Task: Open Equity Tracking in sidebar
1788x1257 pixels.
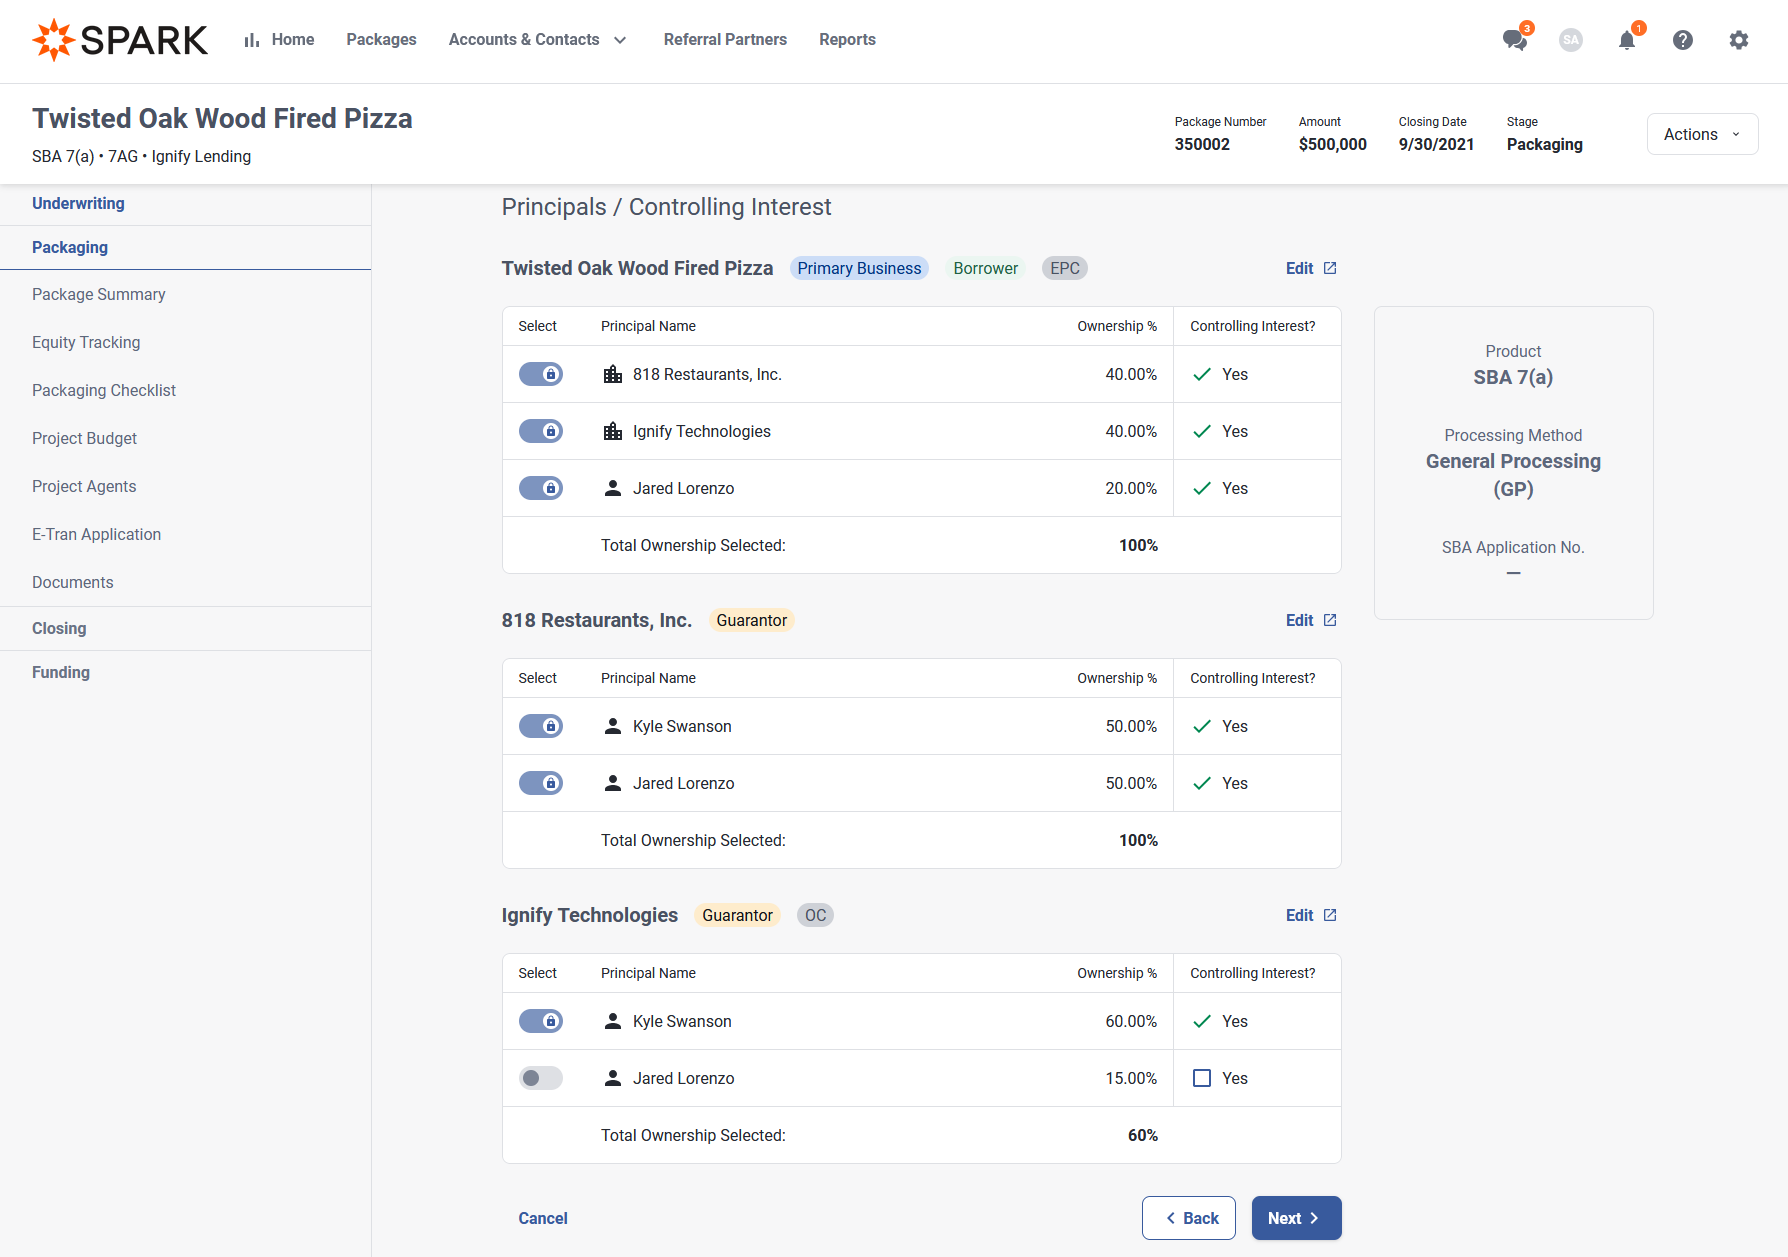Action: [86, 343]
